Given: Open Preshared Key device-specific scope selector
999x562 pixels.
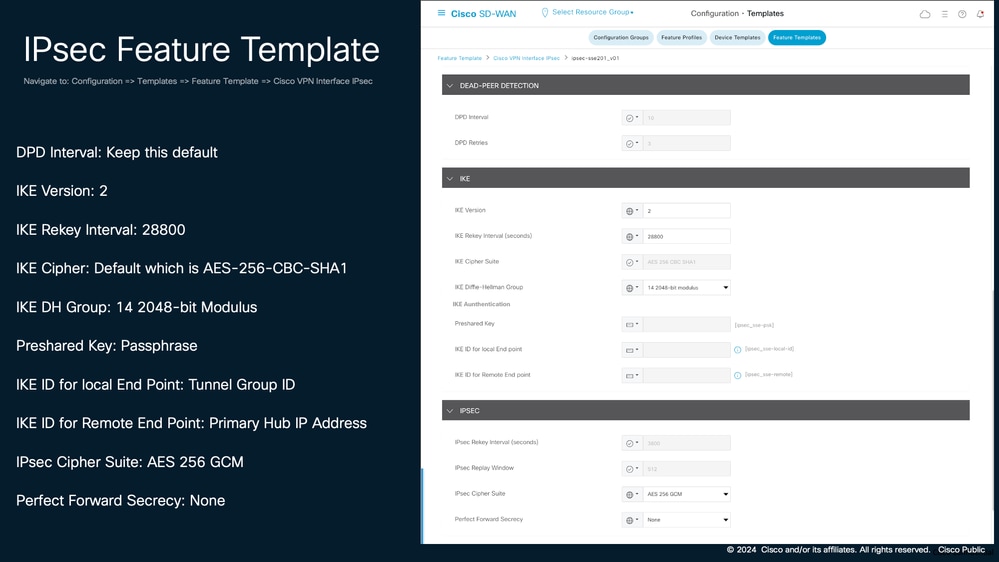Looking at the screenshot, I should coord(632,324).
